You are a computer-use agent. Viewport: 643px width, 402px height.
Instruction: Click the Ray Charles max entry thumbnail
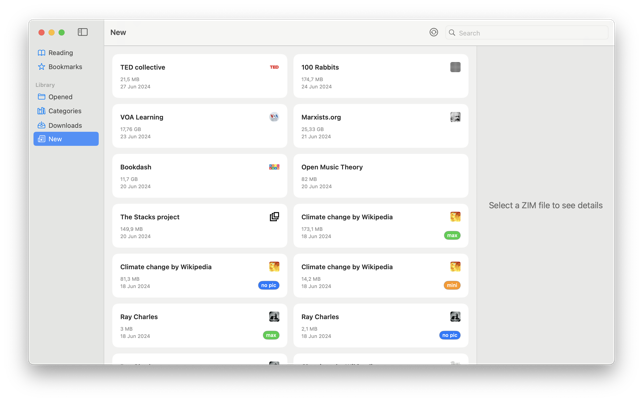point(274,317)
